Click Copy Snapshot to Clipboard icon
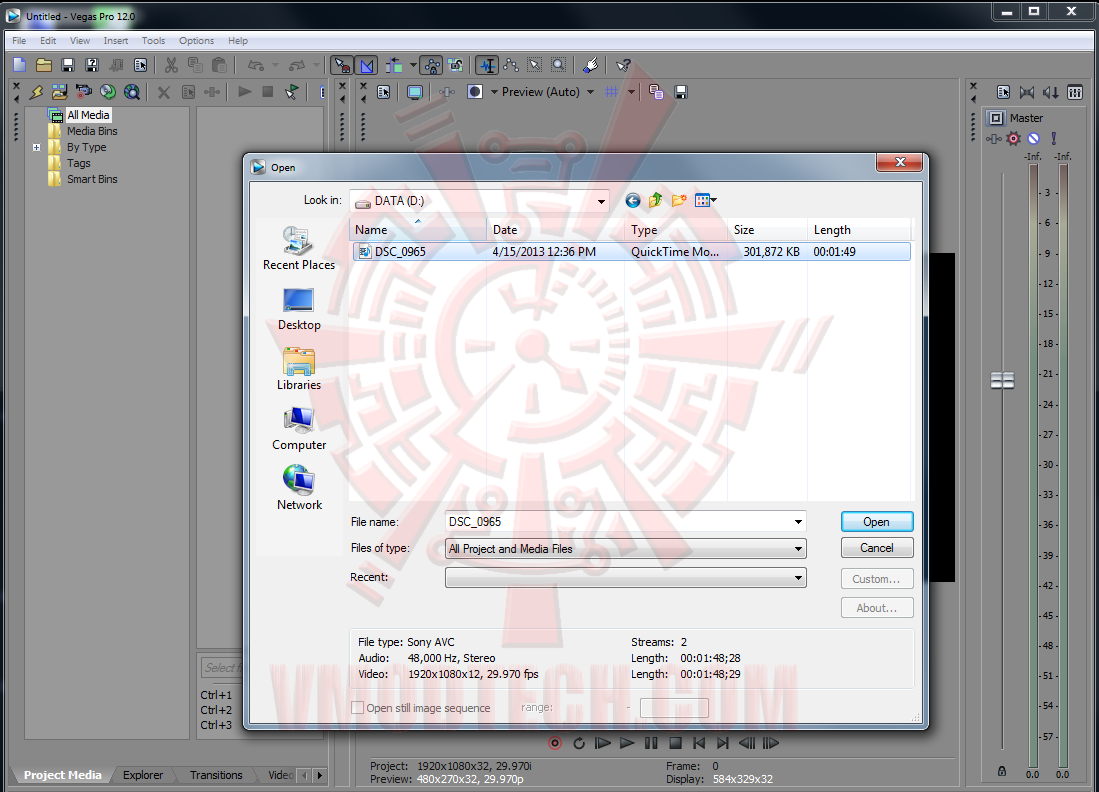1099x792 pixels. click(x=656, y=92)
